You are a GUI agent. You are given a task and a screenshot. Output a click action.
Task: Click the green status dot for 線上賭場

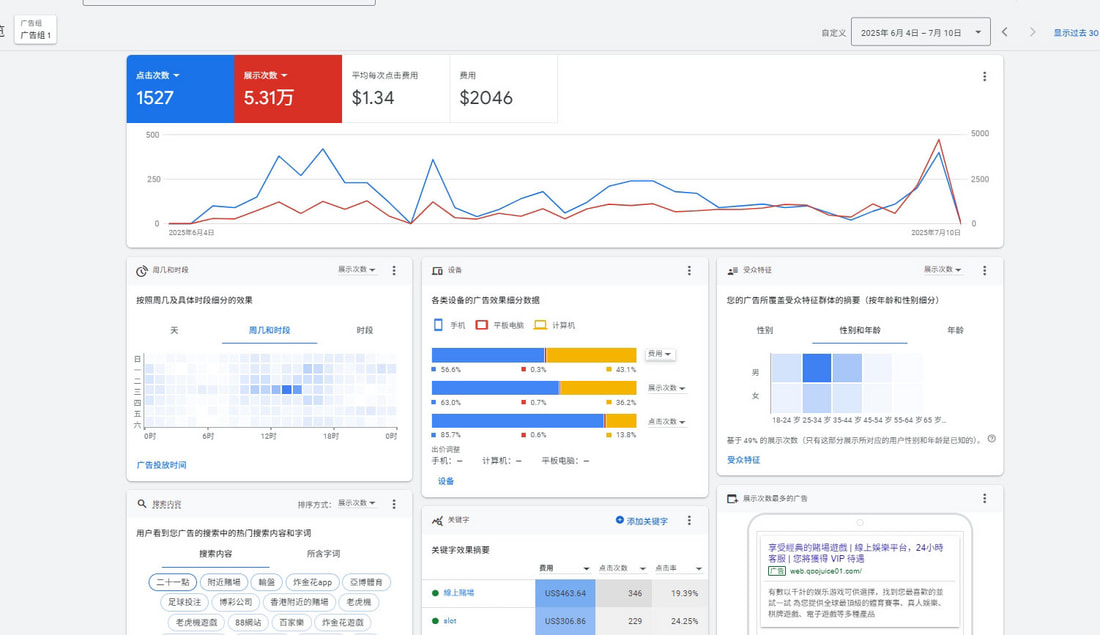[435, 593]
